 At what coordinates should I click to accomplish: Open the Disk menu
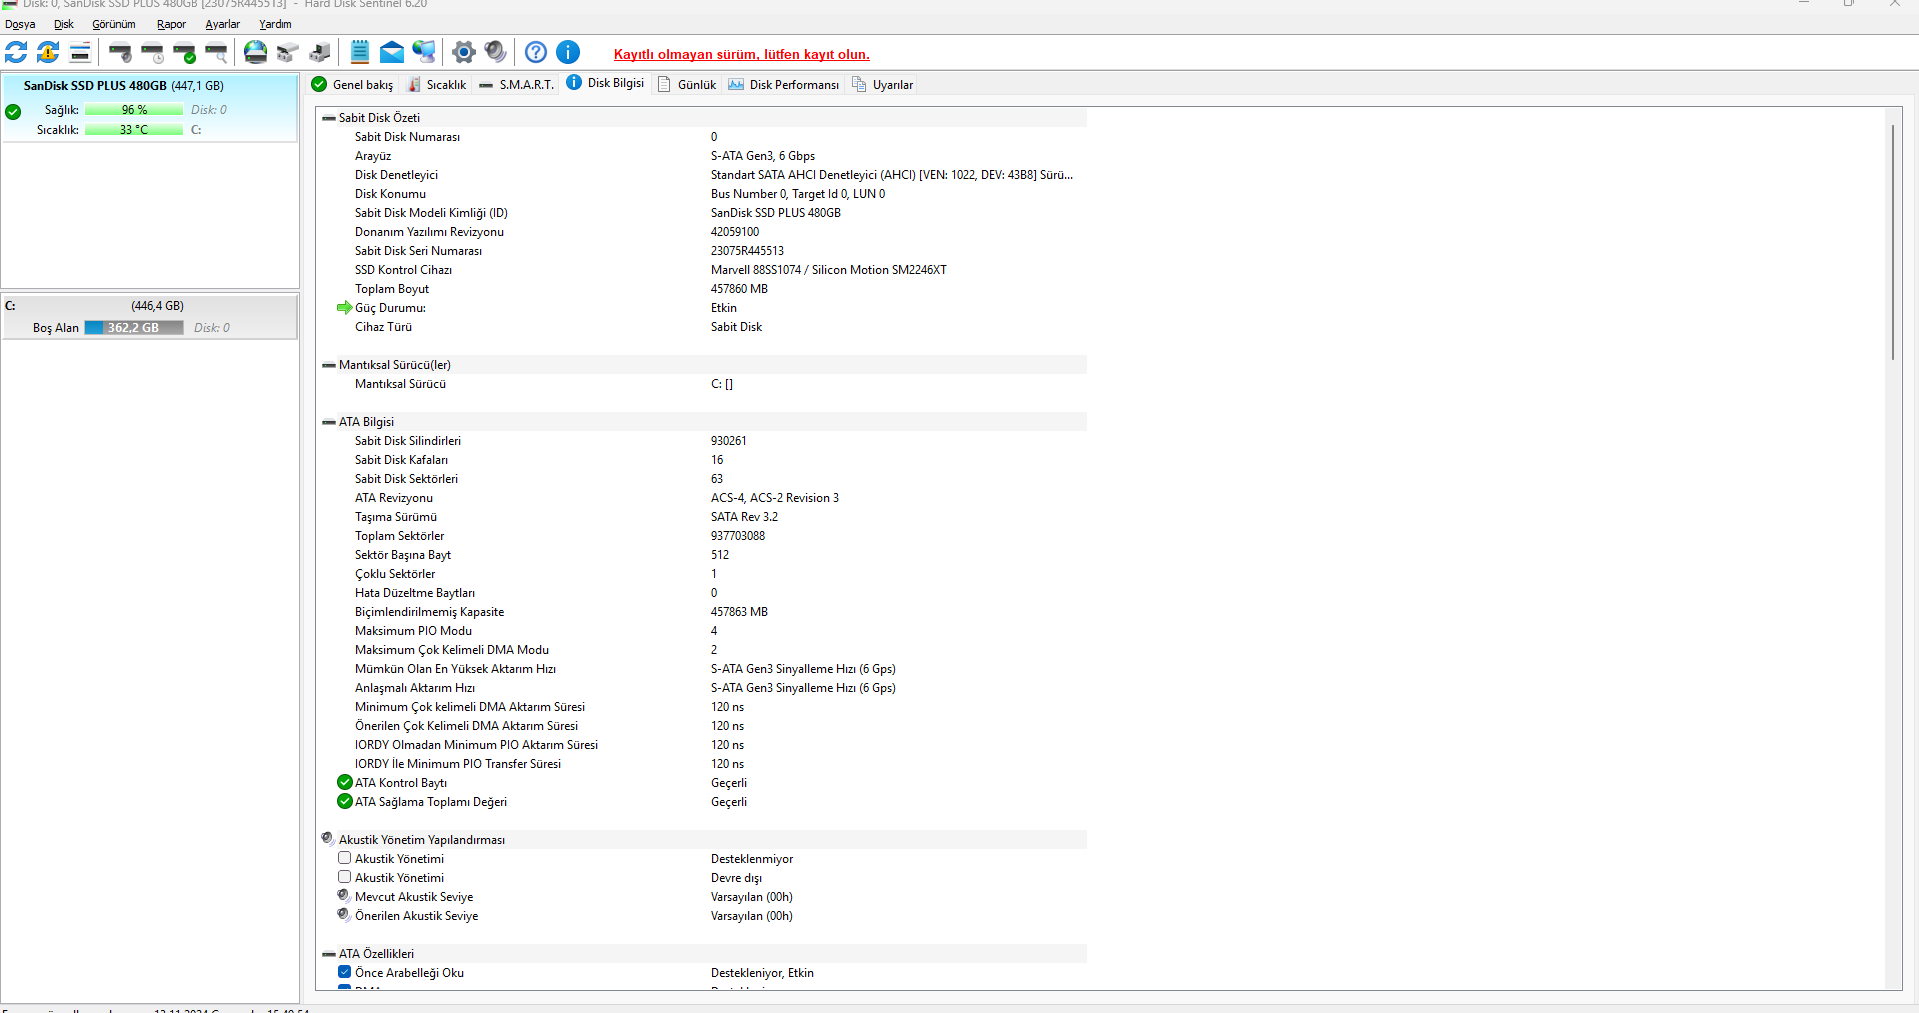64,24
